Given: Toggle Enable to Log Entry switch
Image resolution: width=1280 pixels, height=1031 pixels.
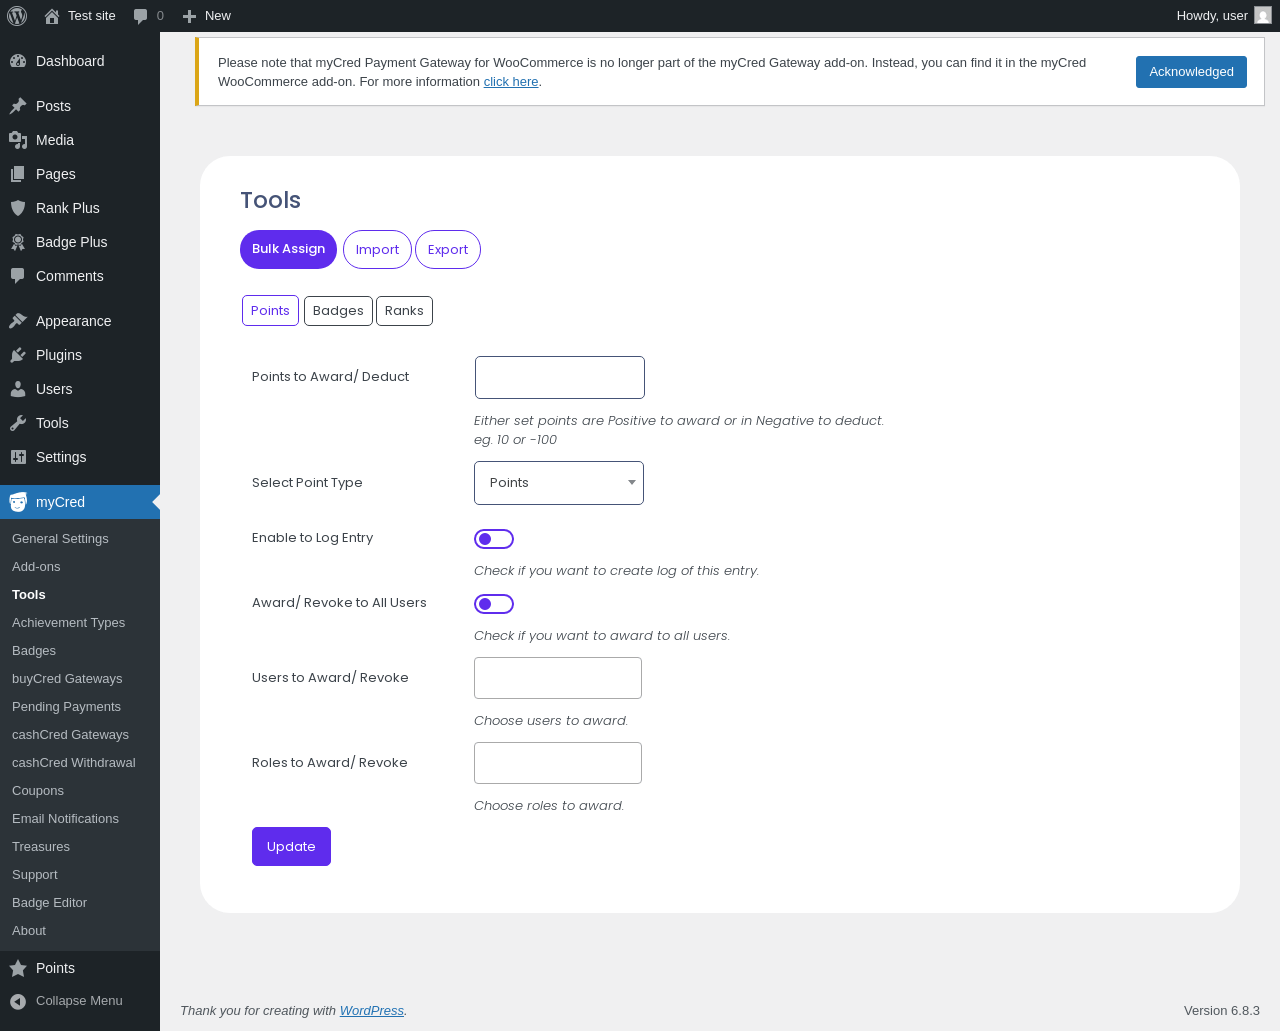Looking at the screenshot, I should (x=494, y=539).
